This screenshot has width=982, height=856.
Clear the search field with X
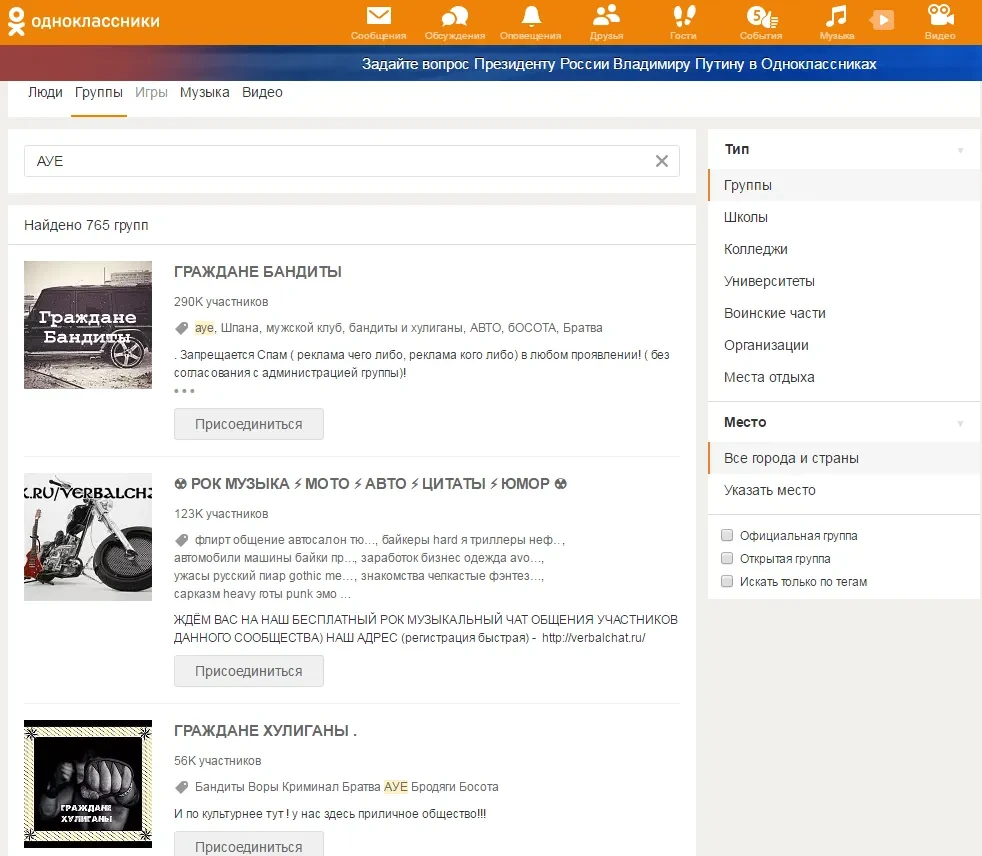click(x=661, y=161)
